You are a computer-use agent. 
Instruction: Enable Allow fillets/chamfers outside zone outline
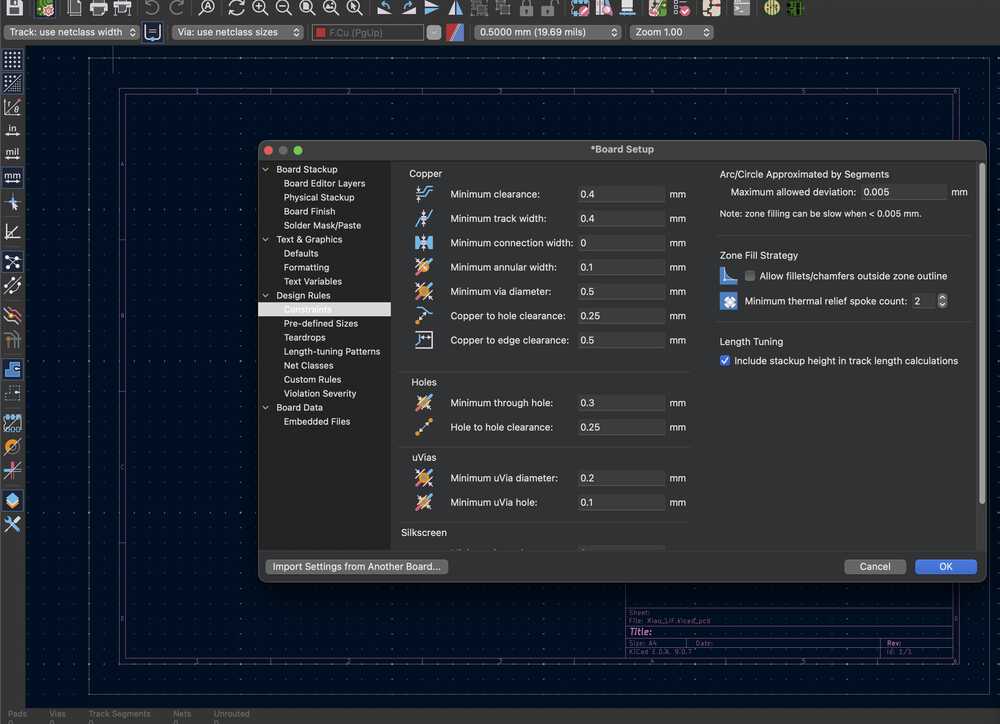click(748, 275)
